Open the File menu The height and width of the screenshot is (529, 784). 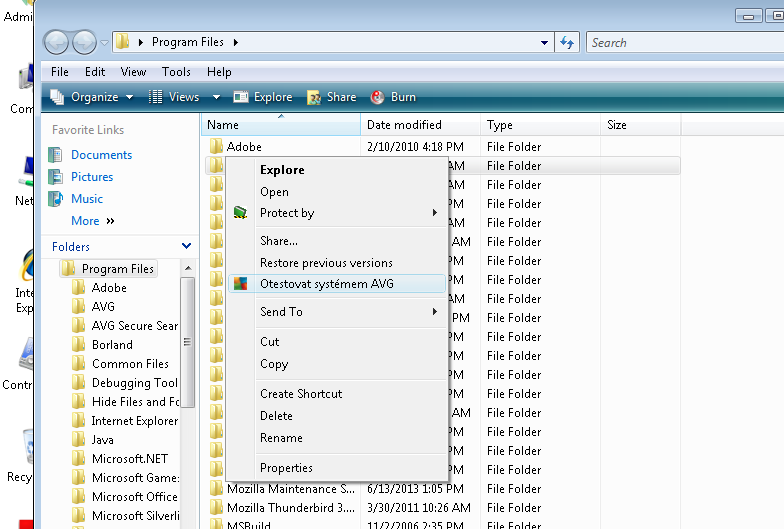point(60,72)
